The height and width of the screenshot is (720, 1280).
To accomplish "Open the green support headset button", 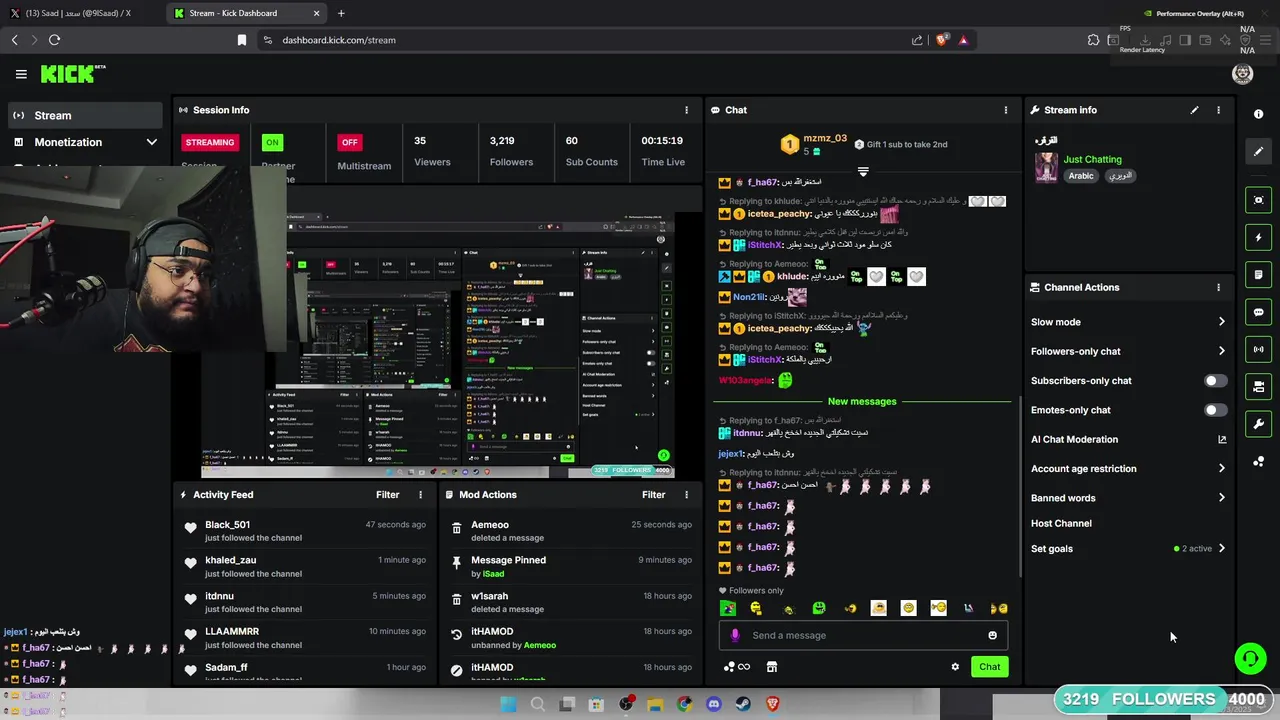I will [1250, 658].
